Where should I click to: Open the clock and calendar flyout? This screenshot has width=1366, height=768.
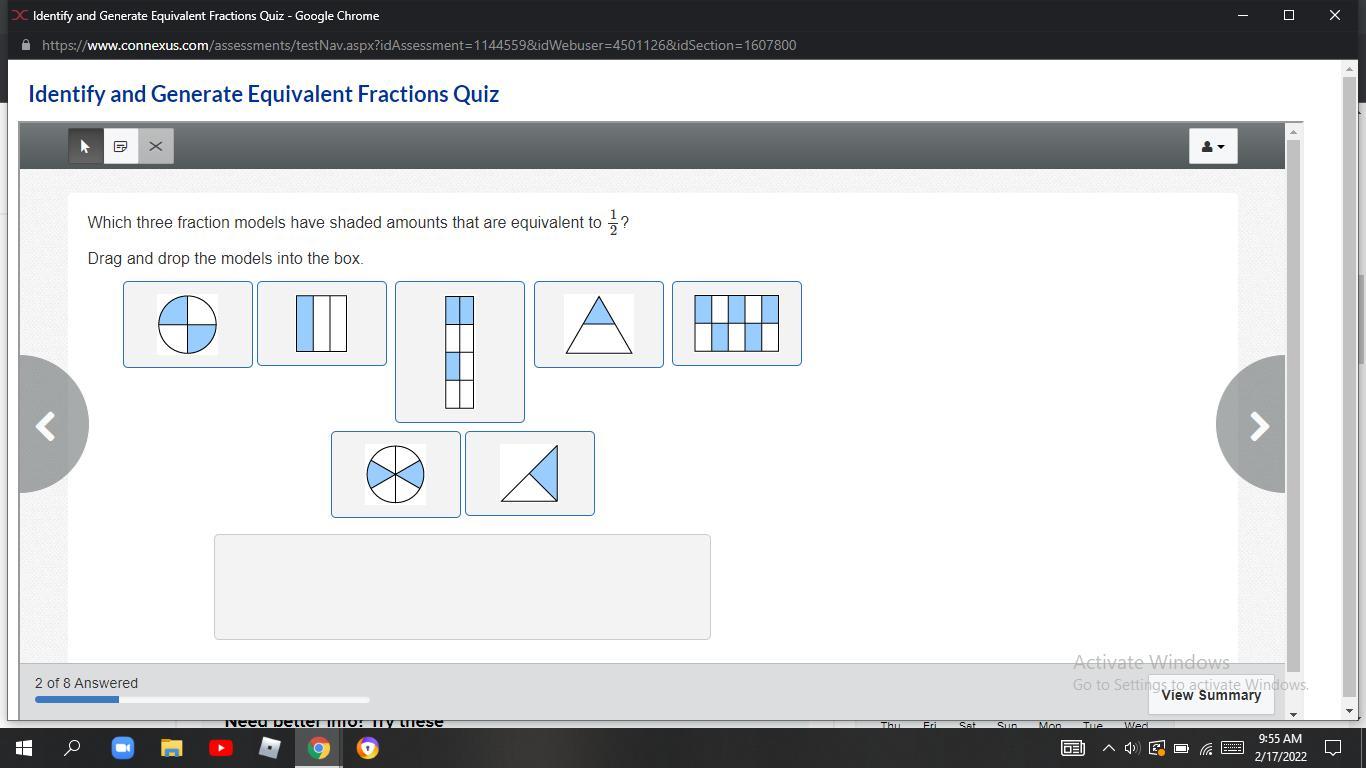1280,748
